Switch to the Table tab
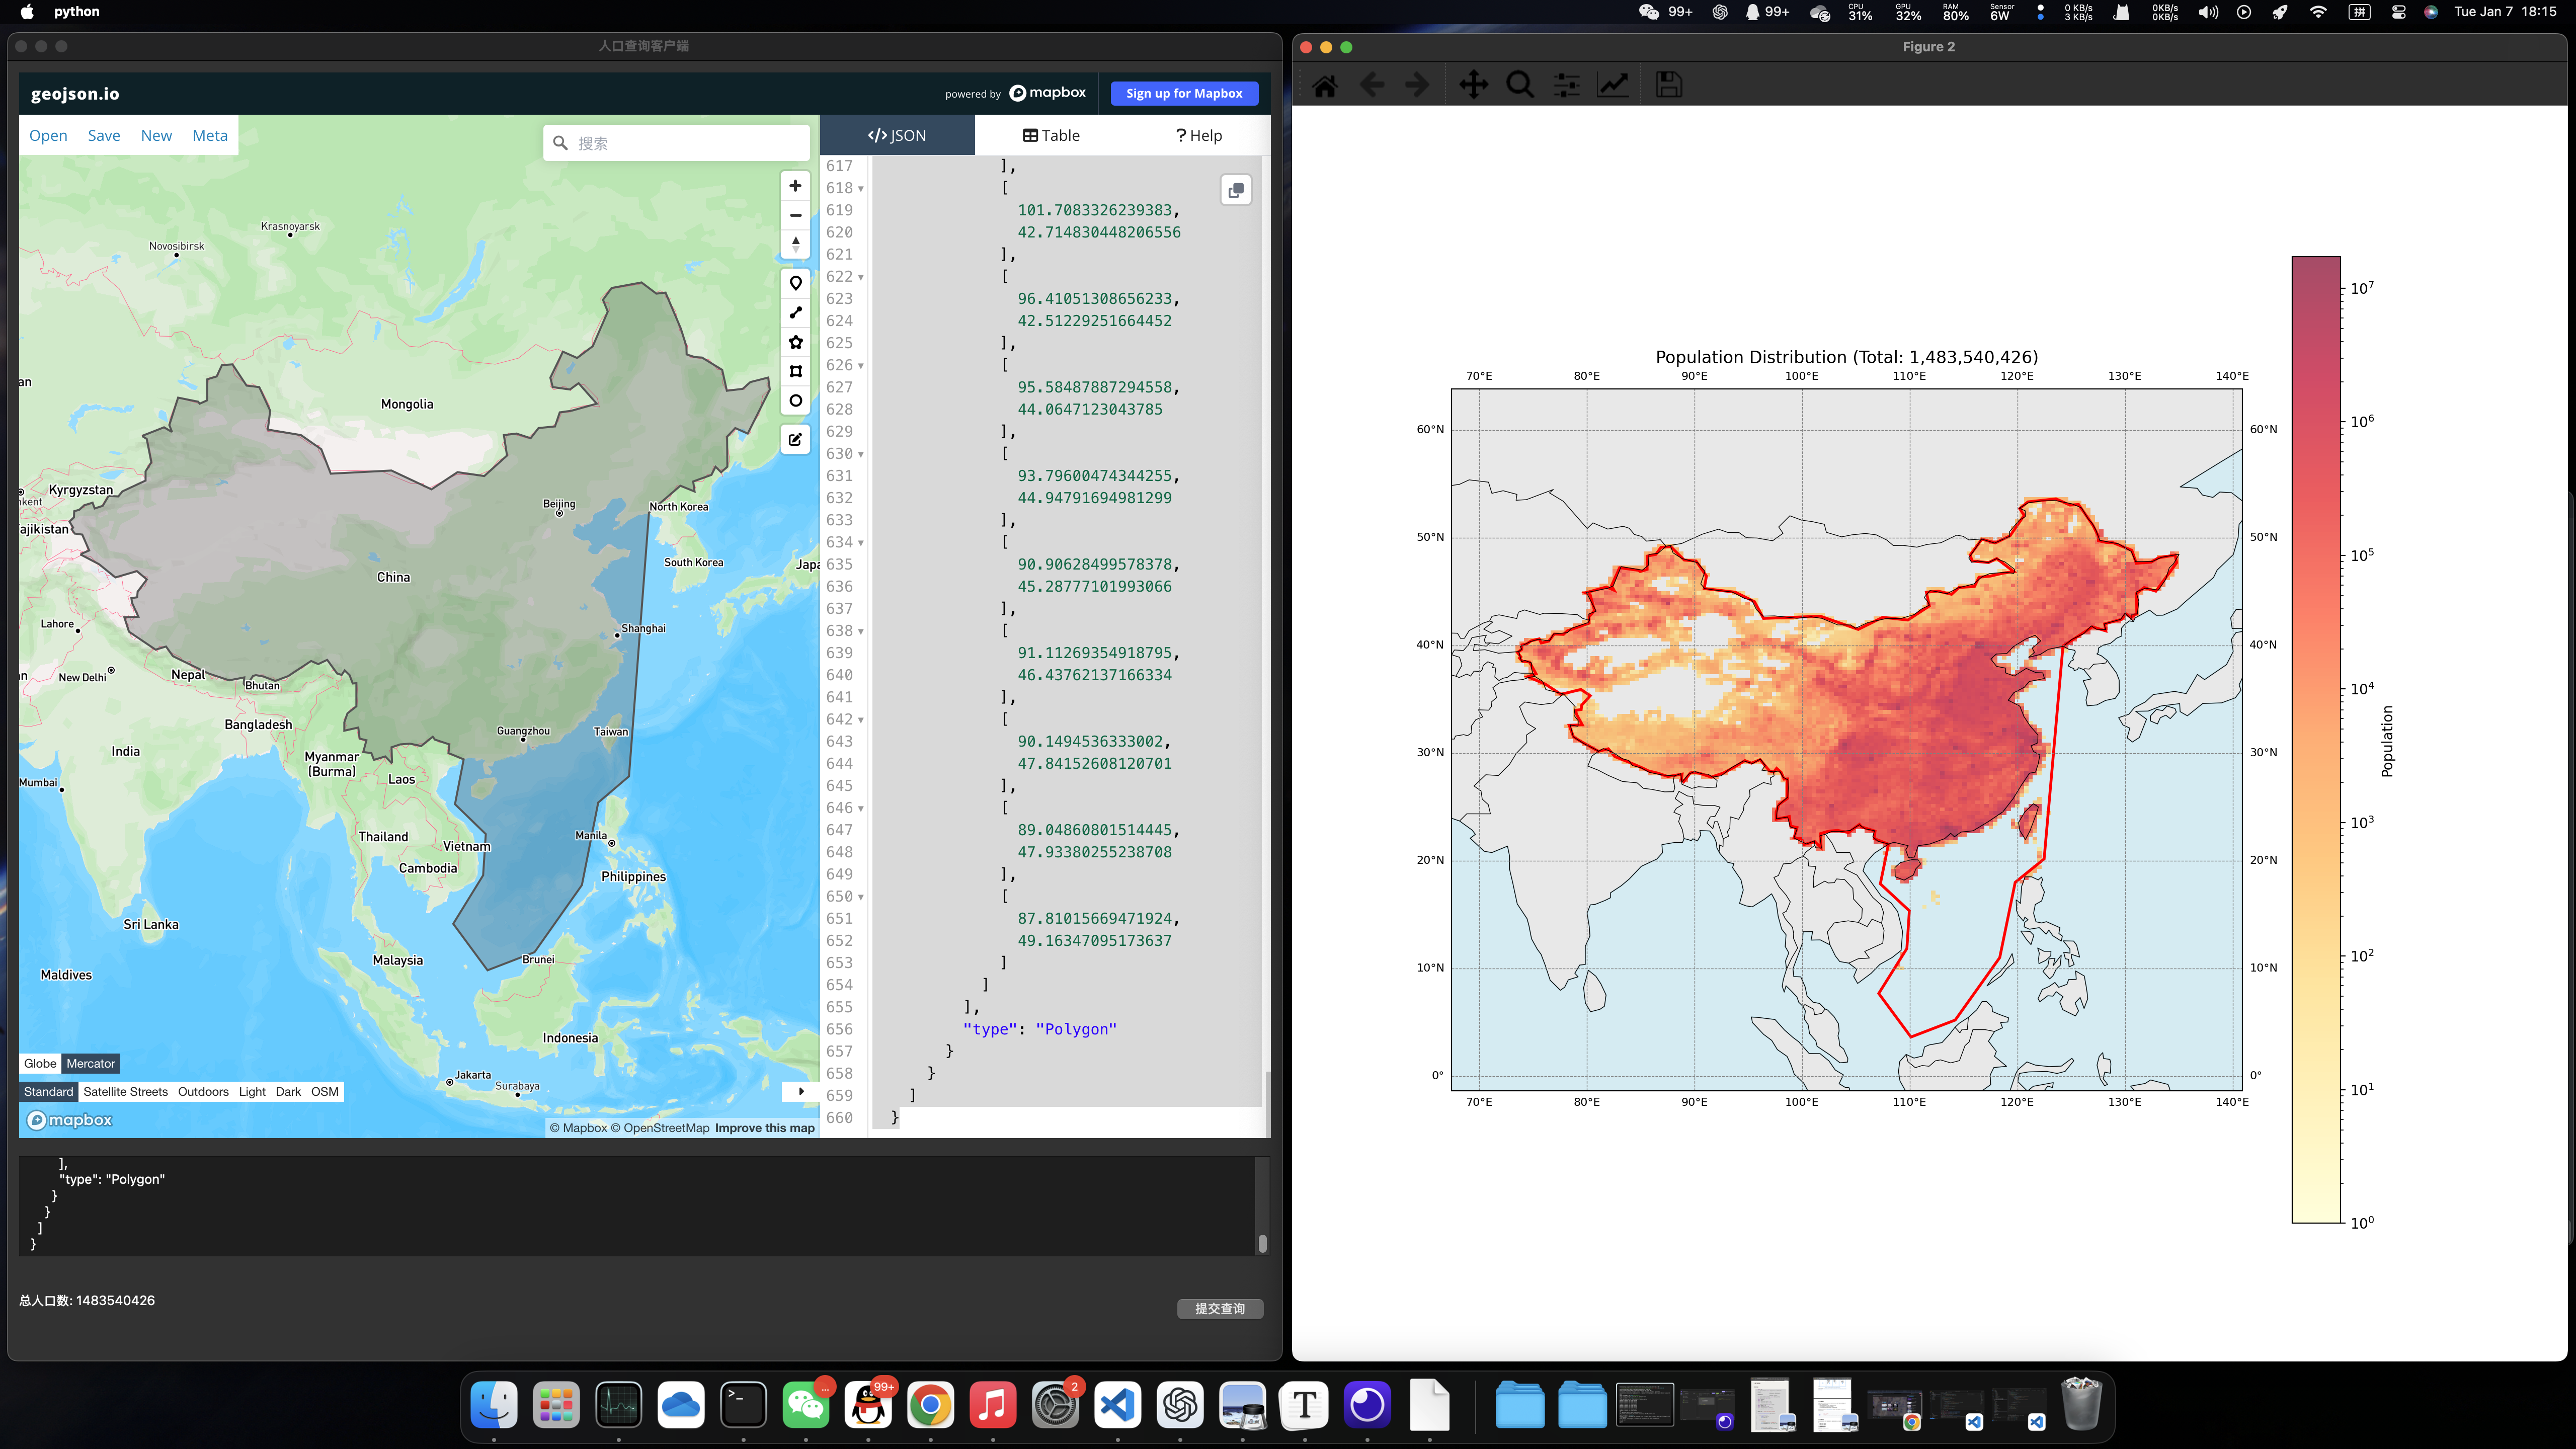 [1050, 135]
